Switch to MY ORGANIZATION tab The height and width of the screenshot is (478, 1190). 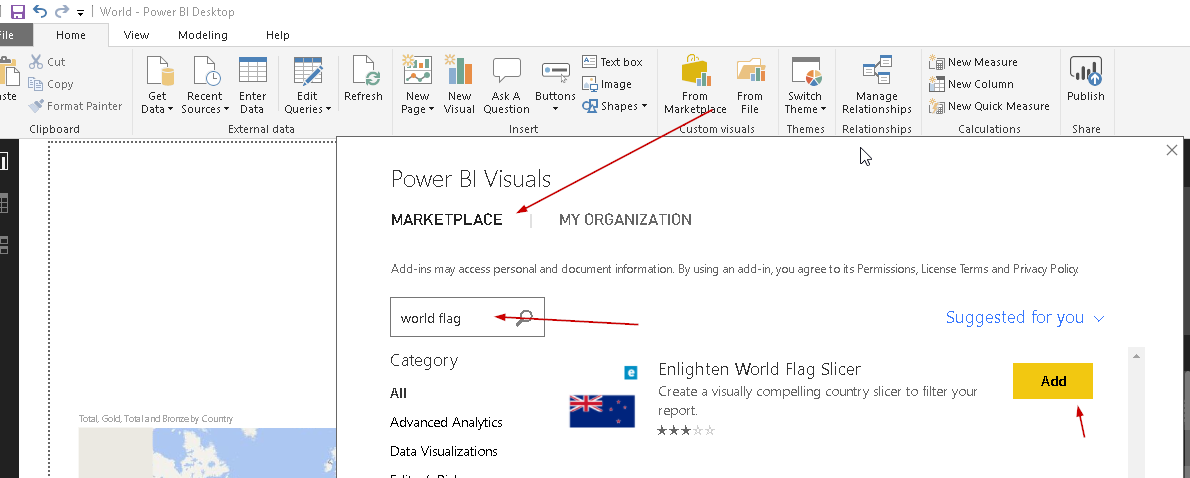coord(625,220)
